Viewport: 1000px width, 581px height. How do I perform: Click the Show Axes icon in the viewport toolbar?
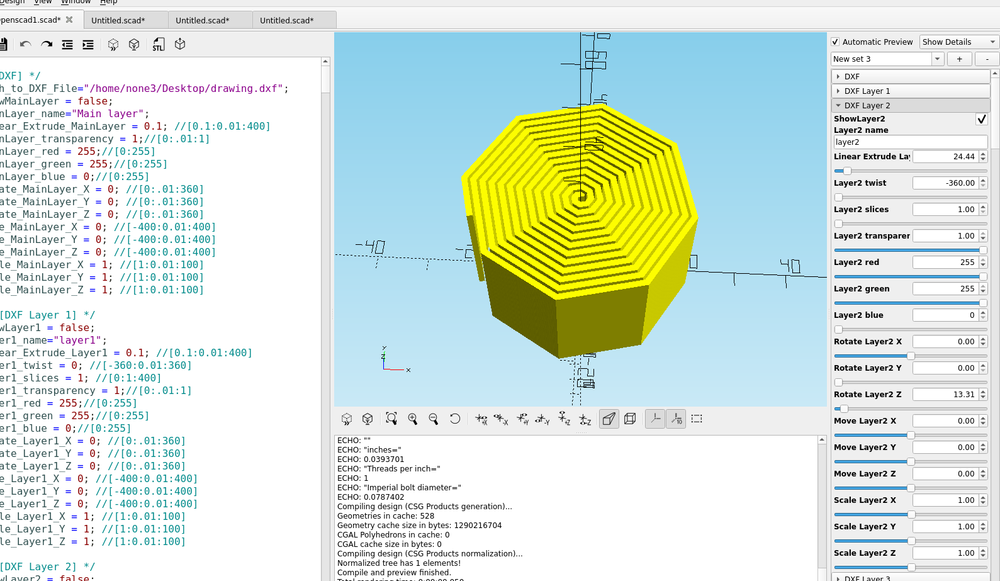point(655,419)
